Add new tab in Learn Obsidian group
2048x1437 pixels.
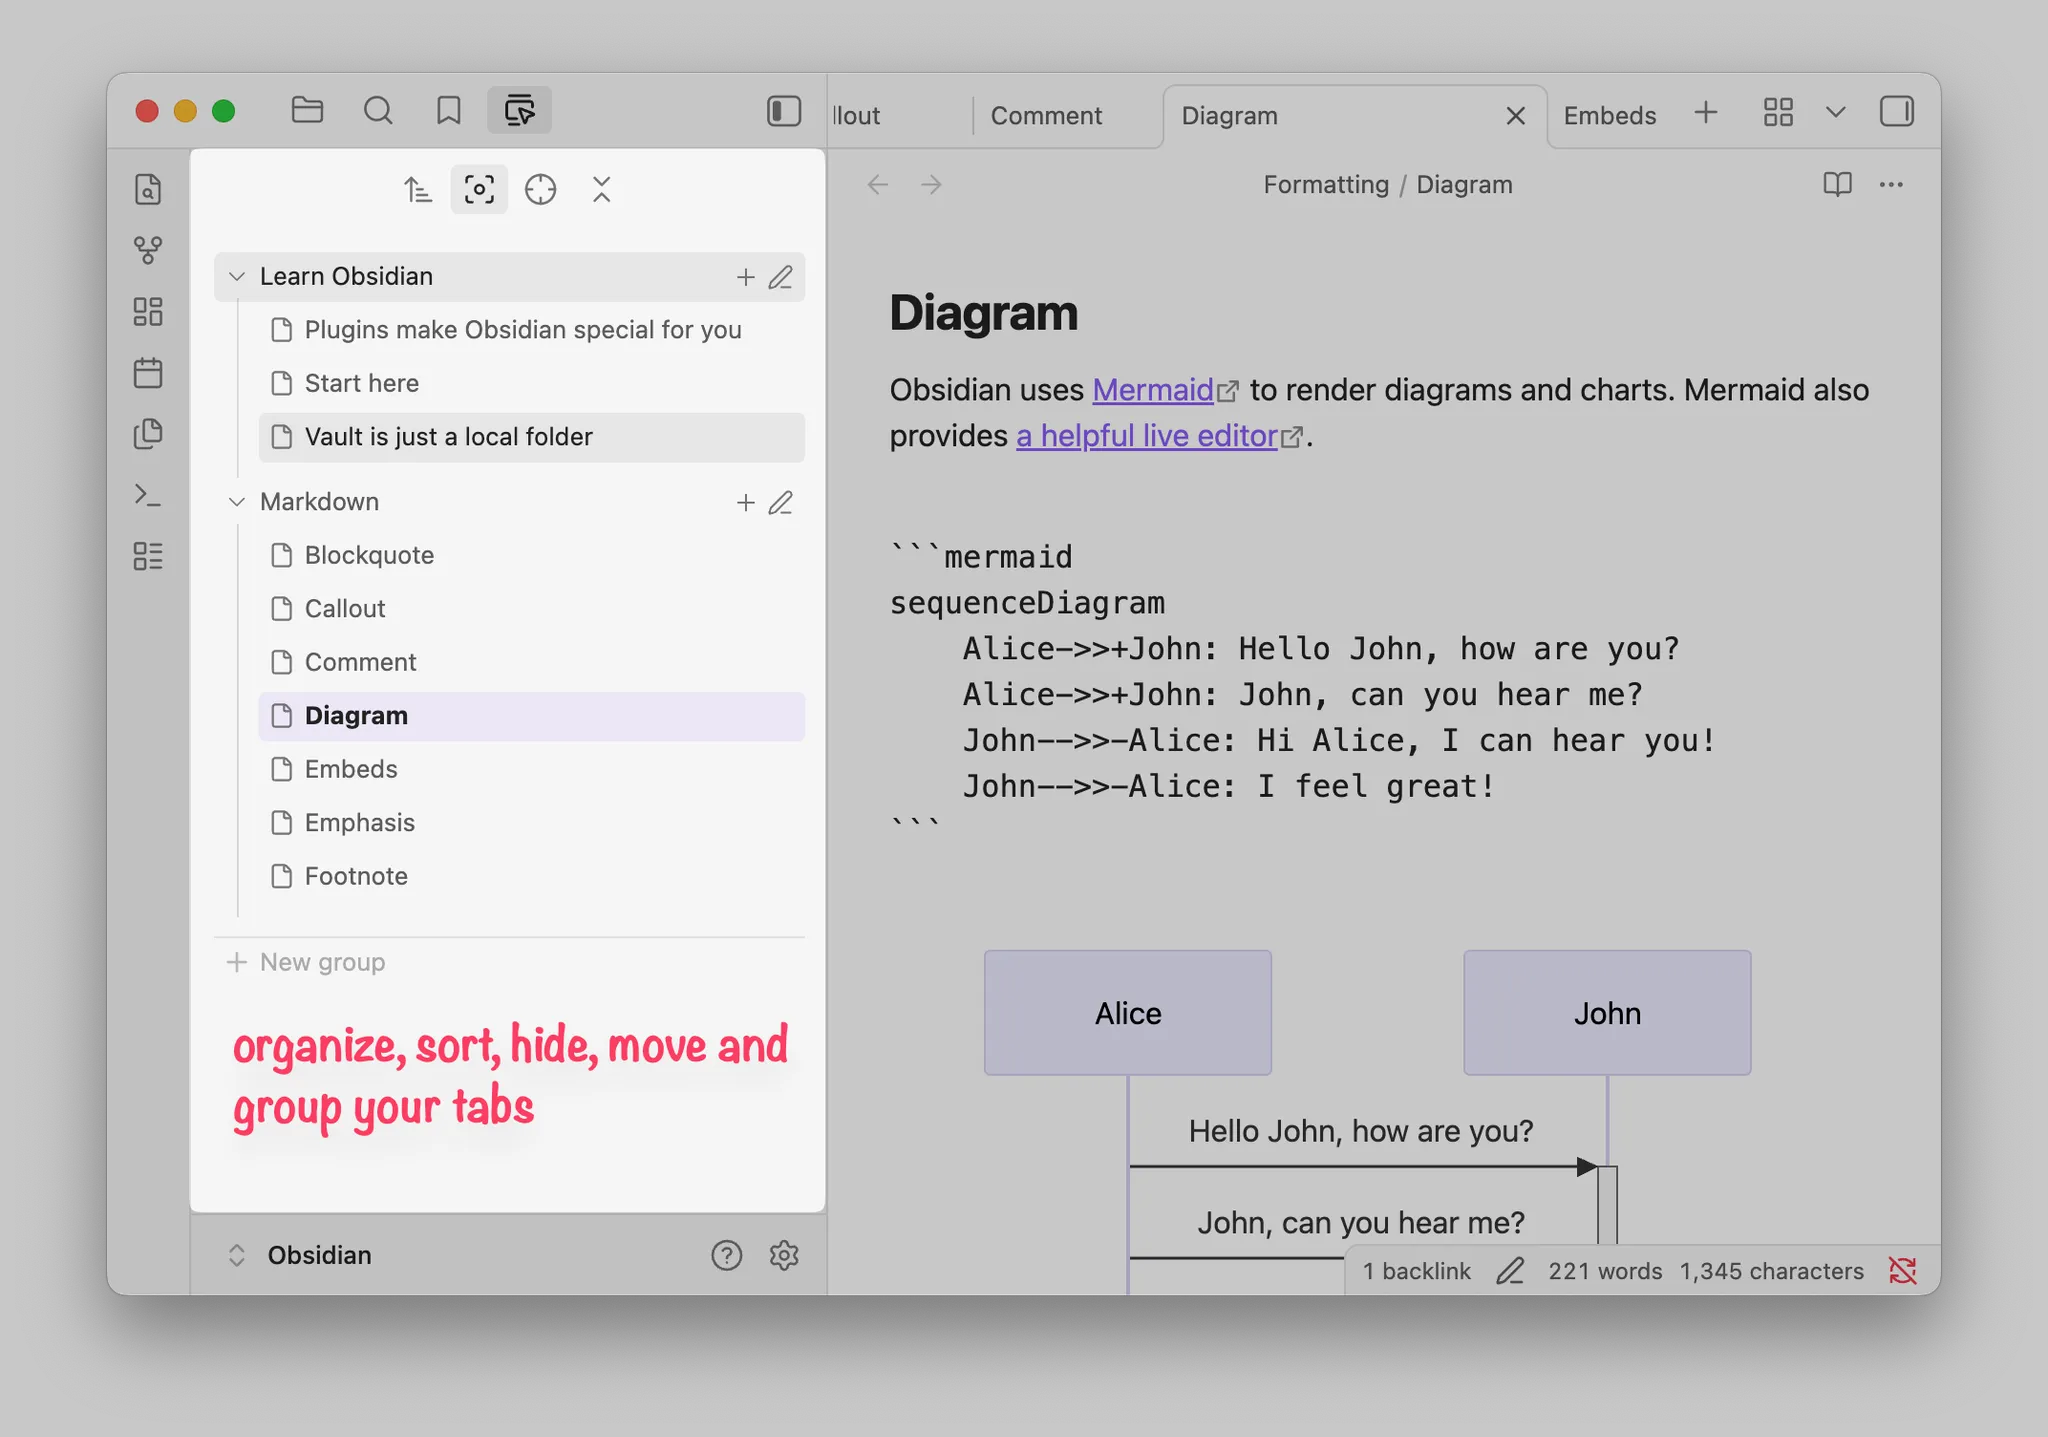(x=745, y=277)
